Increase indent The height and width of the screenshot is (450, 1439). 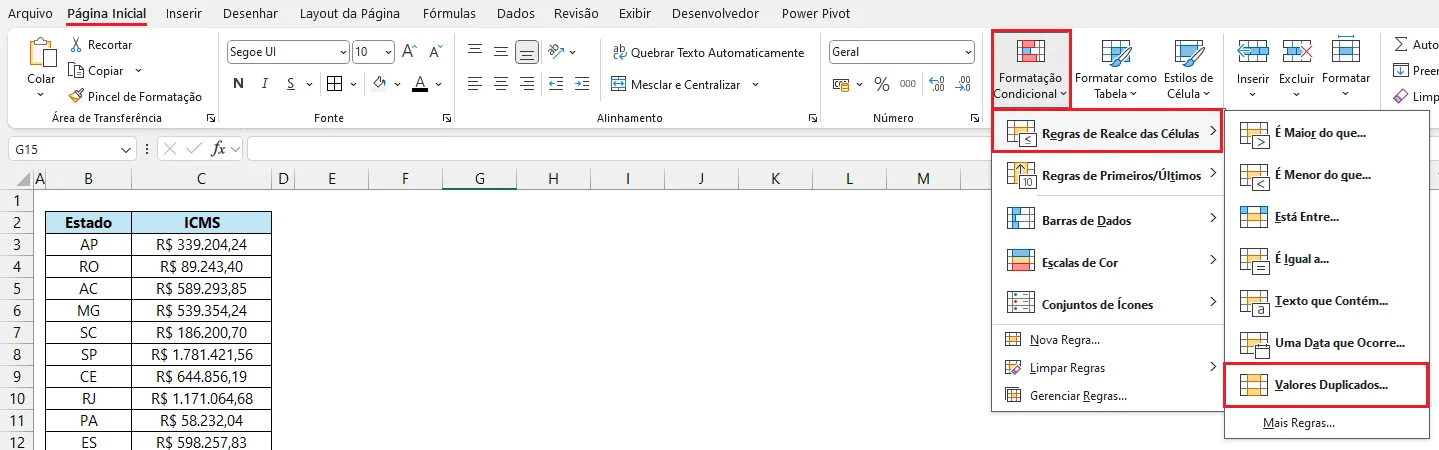tap(582, 84)
